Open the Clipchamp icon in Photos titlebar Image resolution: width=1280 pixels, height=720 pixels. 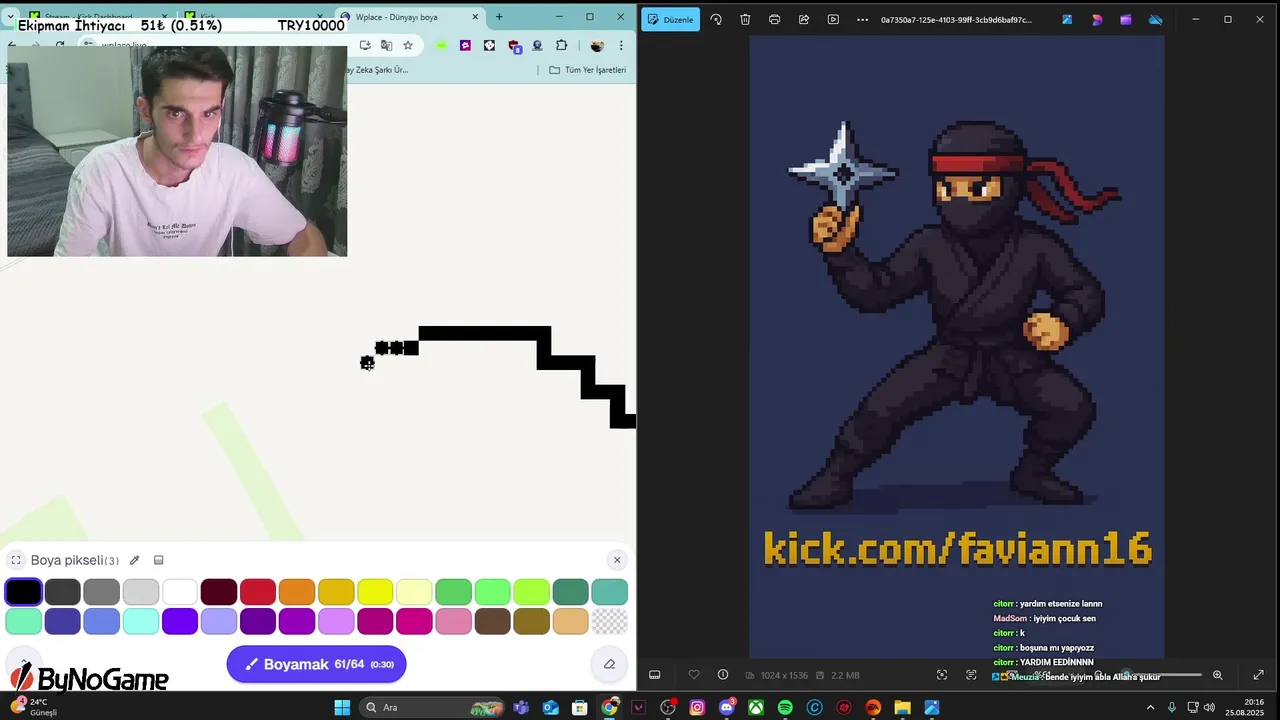point(1126,19)
